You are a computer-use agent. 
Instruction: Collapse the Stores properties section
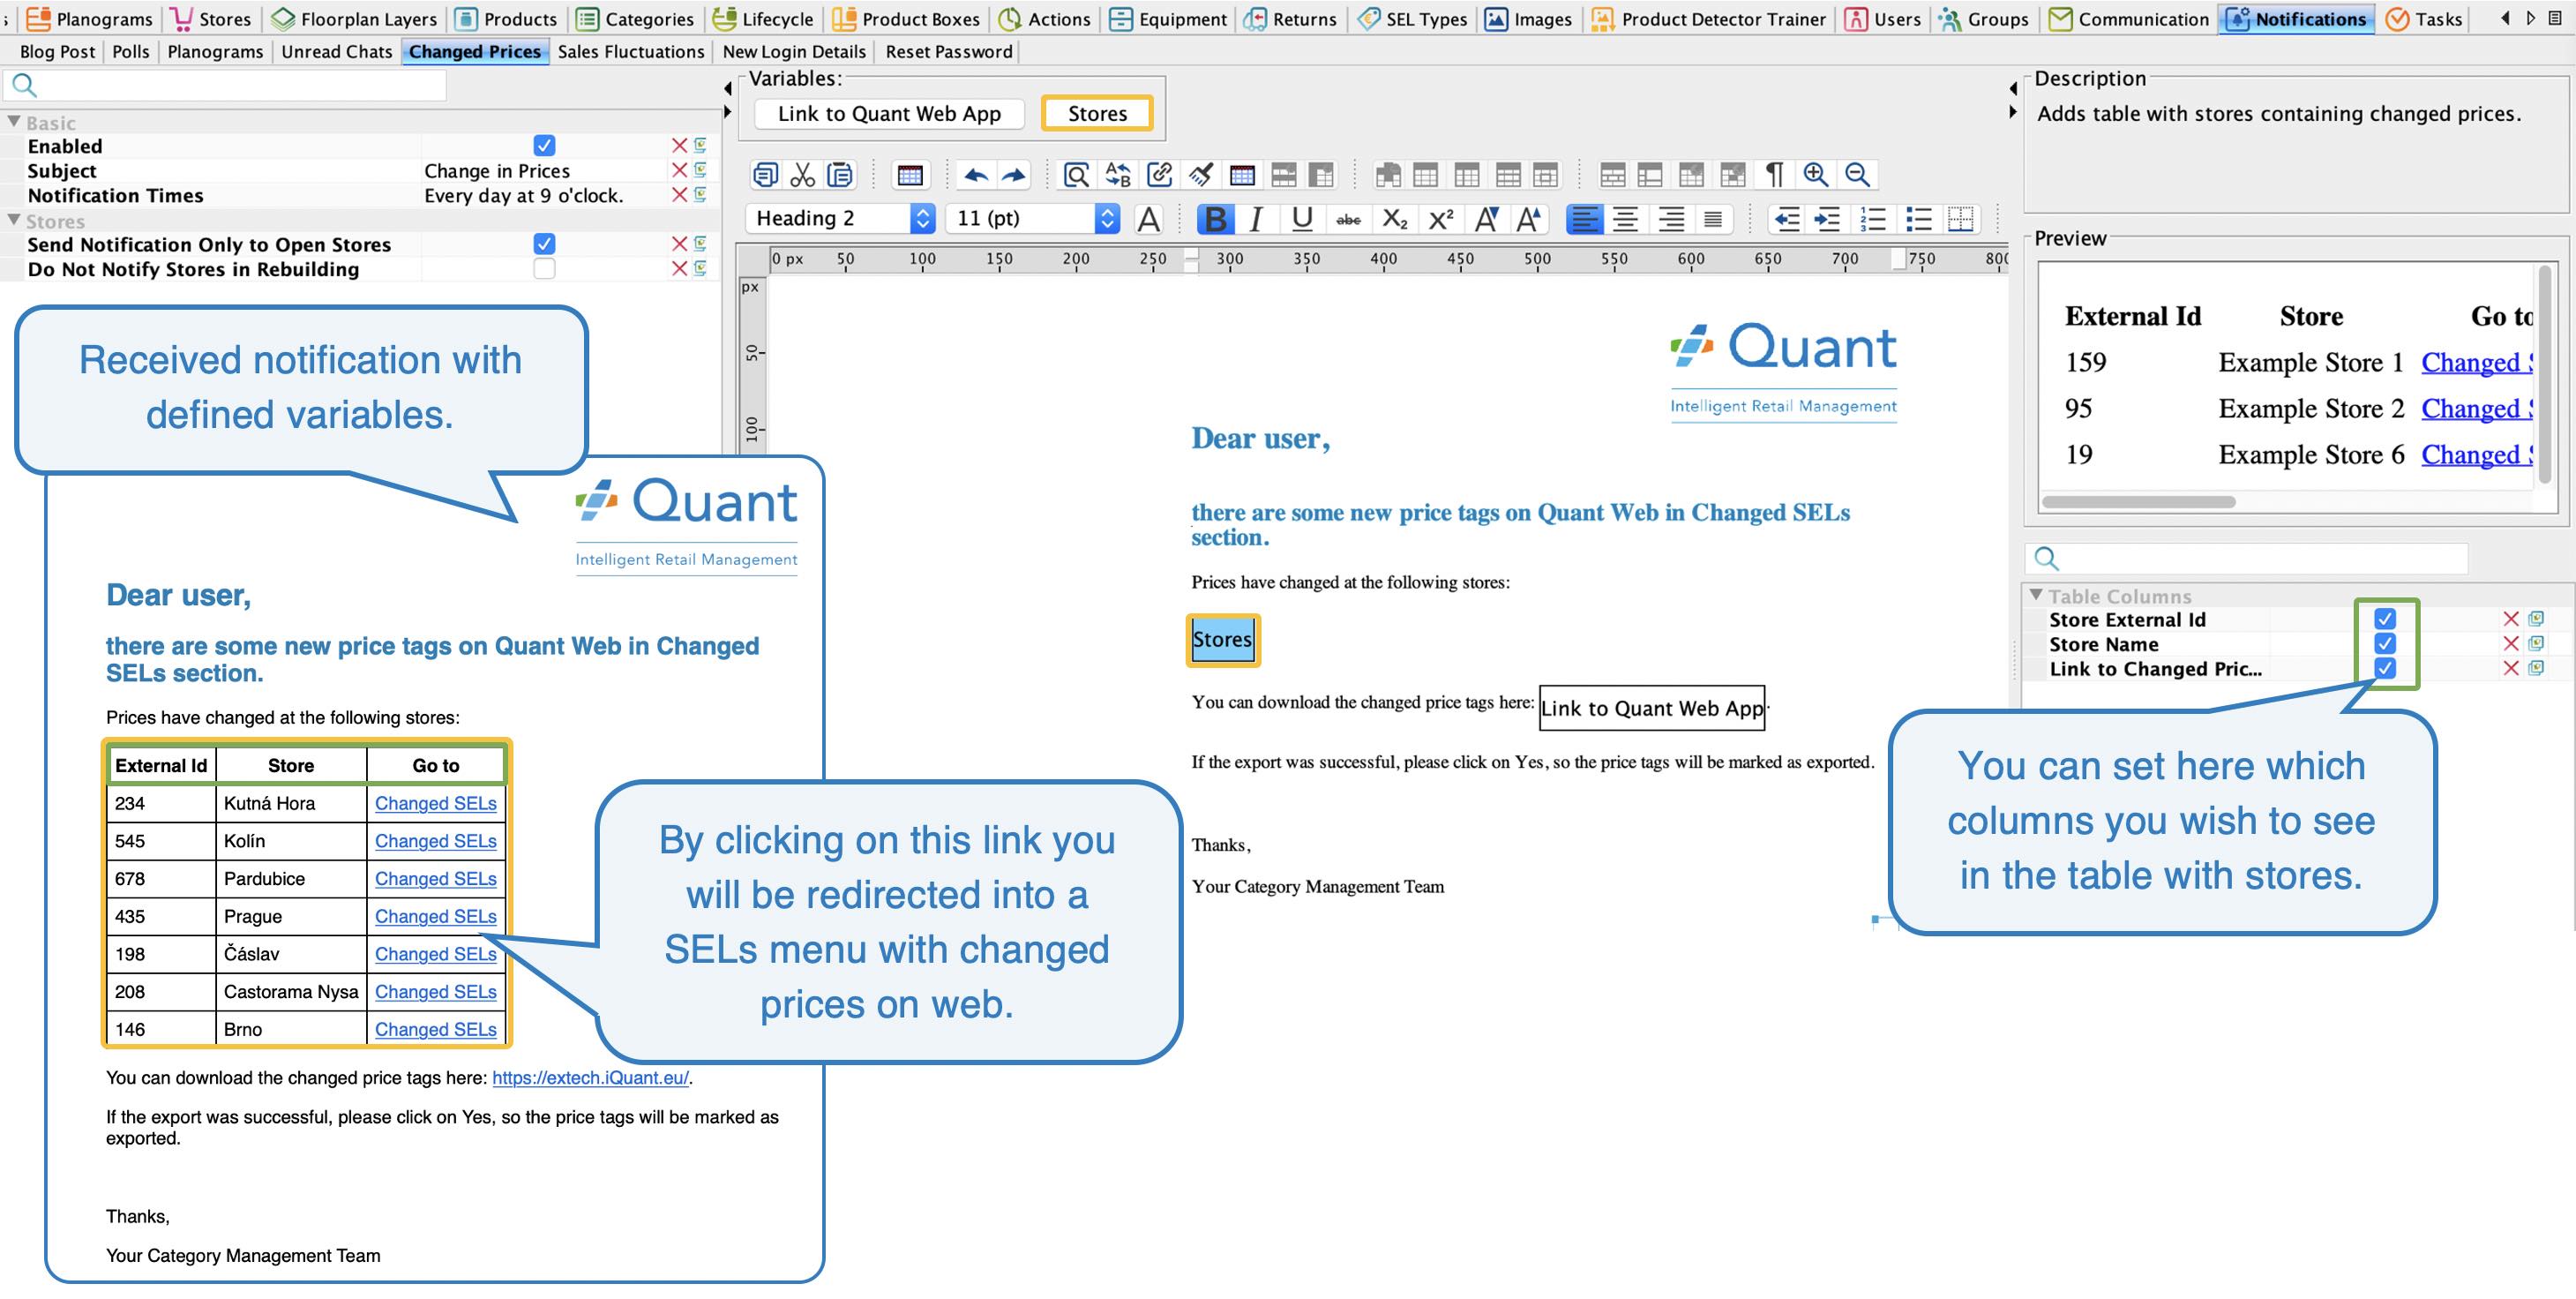point(14,220)
